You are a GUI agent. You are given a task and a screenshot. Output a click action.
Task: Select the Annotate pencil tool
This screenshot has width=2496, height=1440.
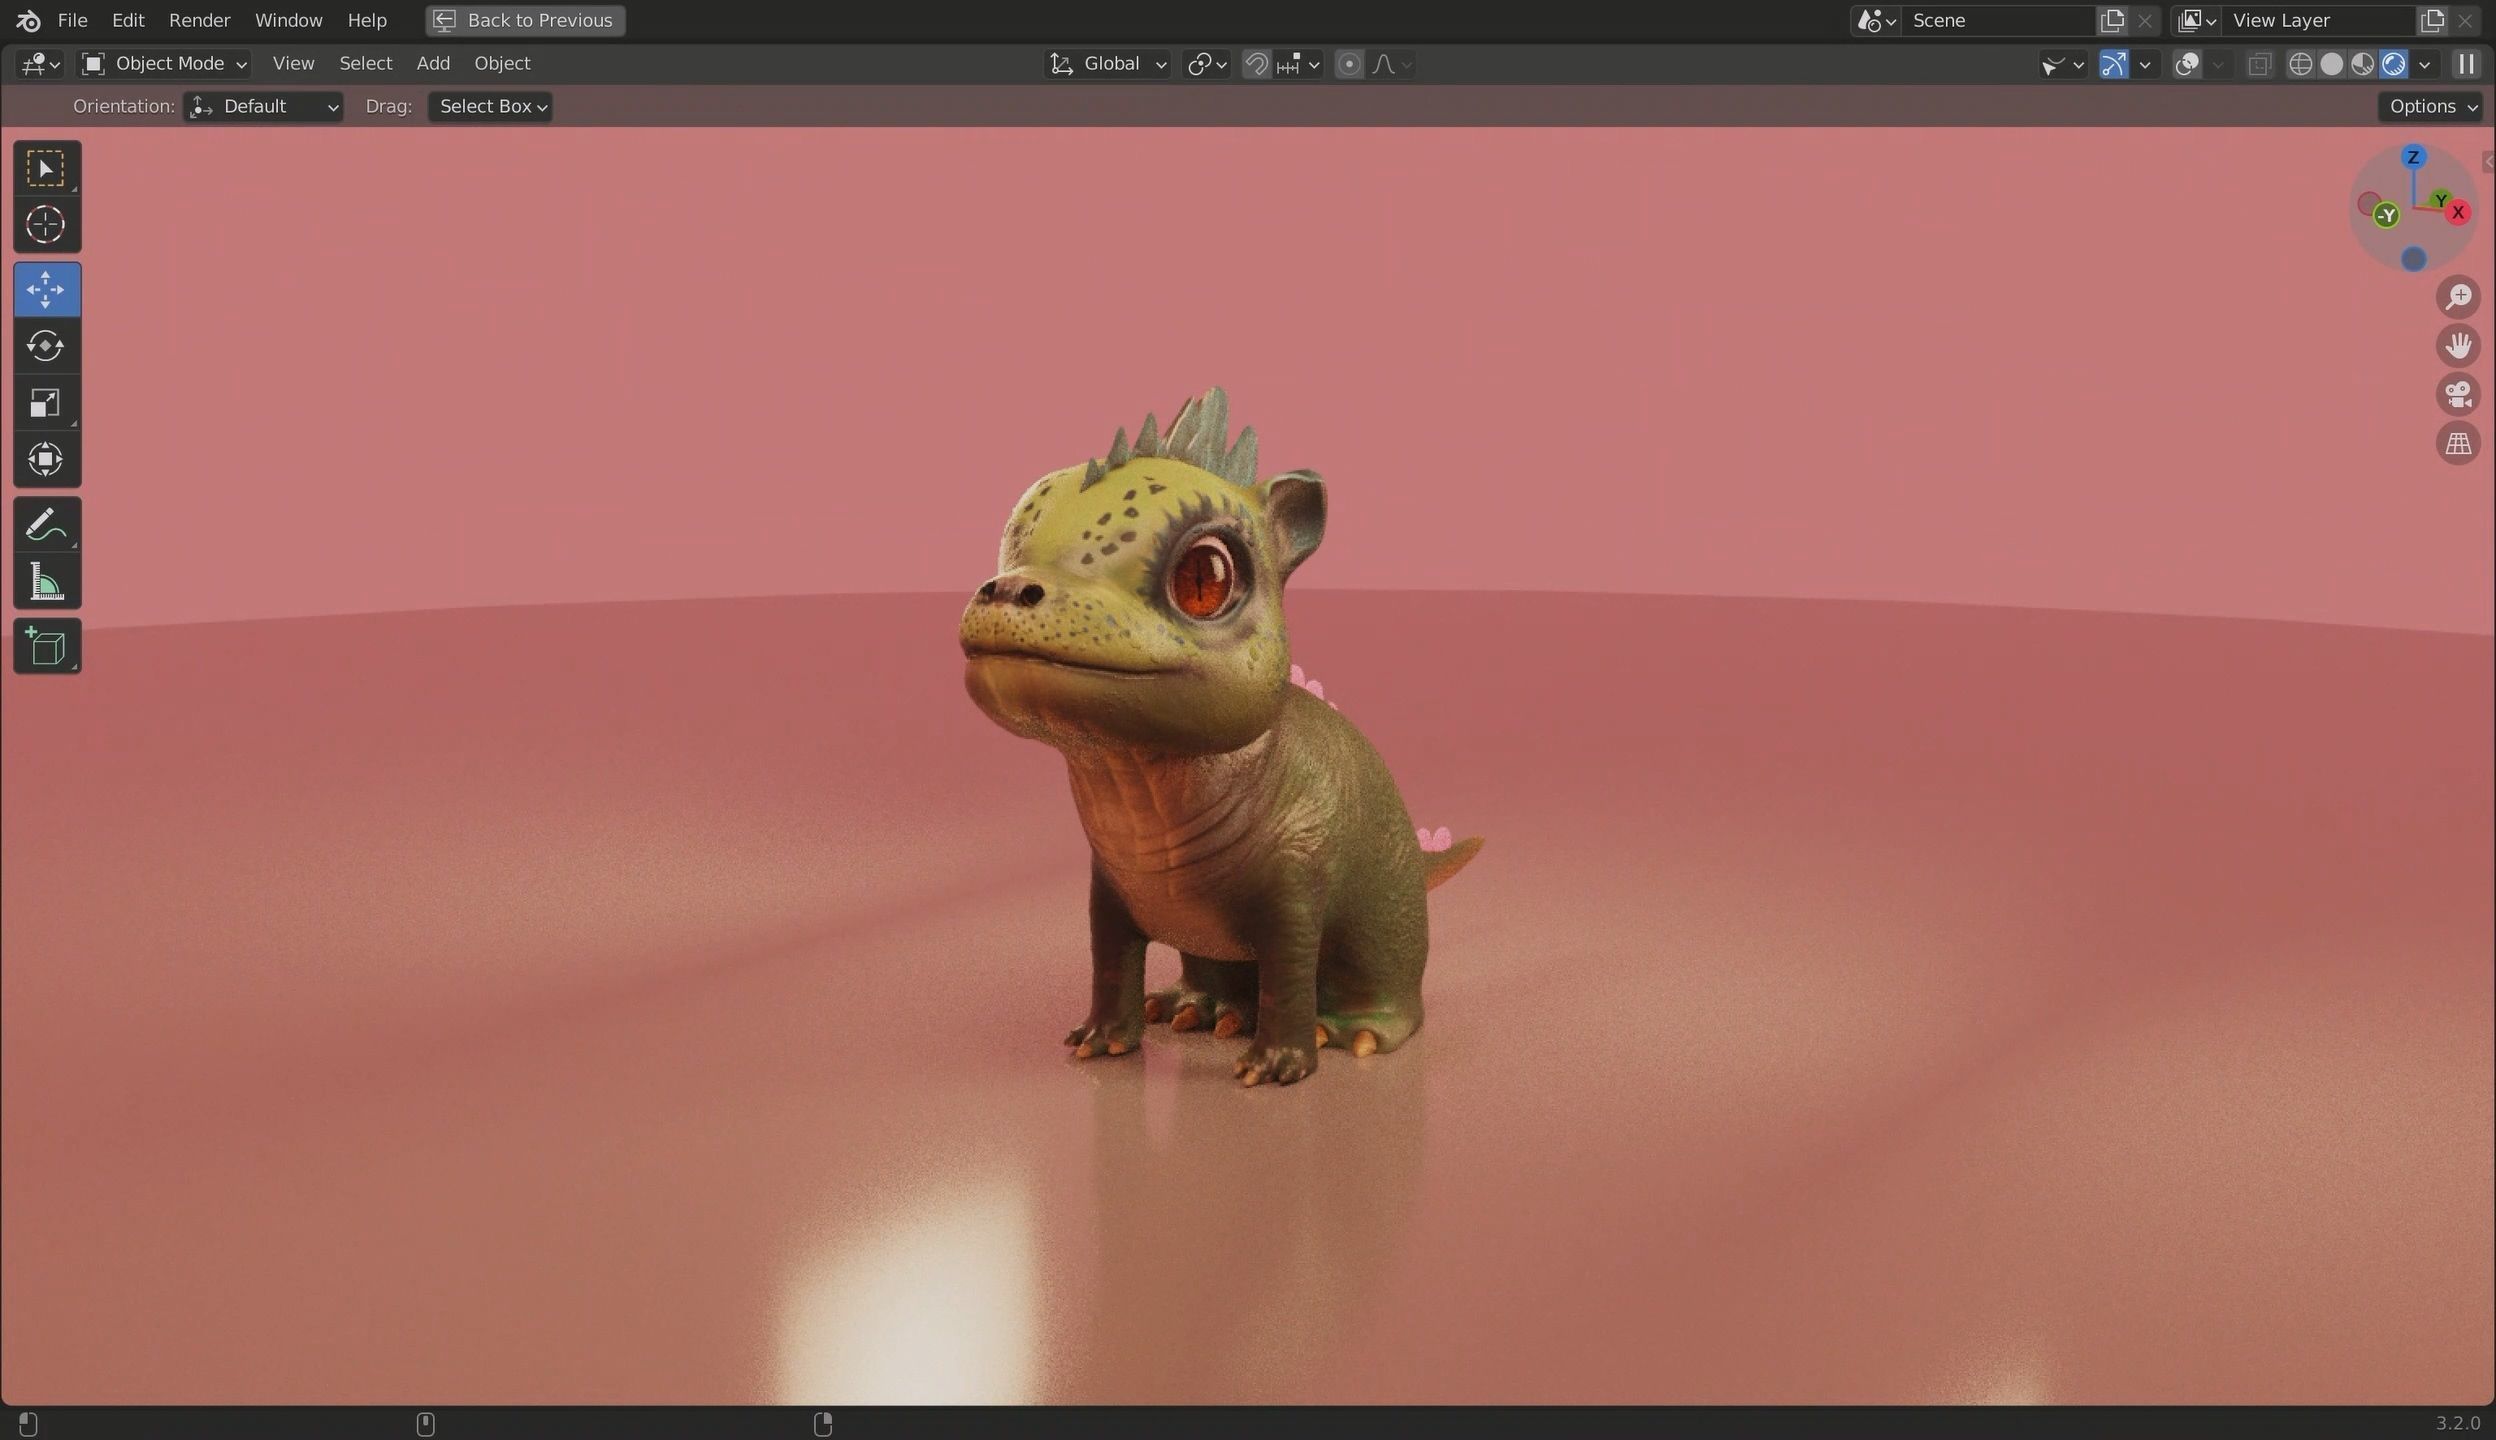pyautogui.click(x=46, y=524)
